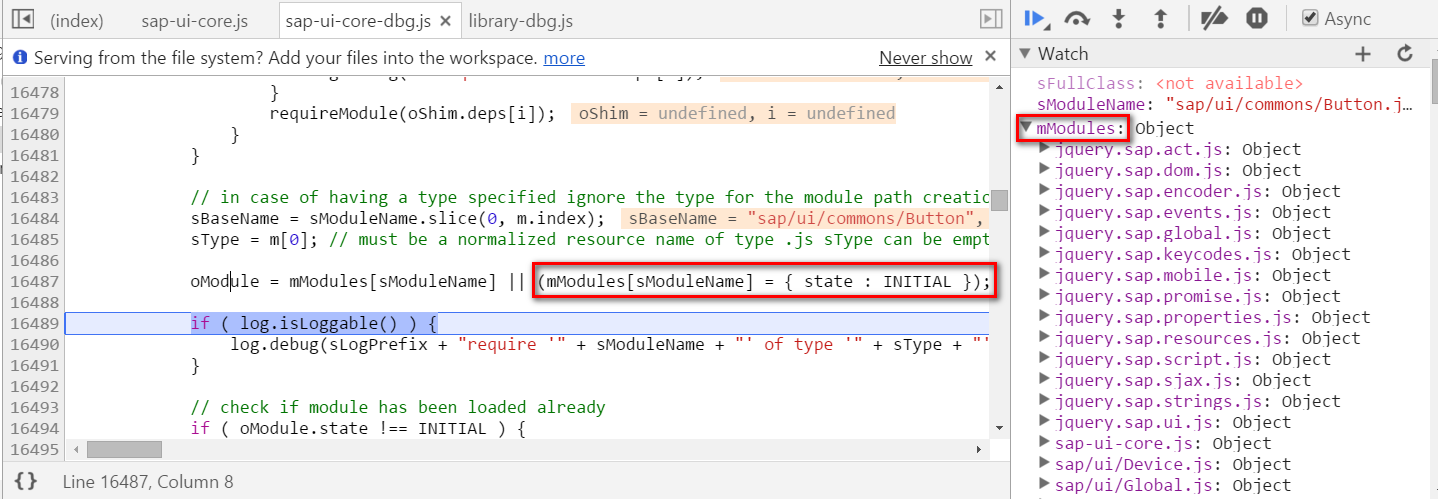Expand sap/ui/Global.js object

(x=1045, y=485)
